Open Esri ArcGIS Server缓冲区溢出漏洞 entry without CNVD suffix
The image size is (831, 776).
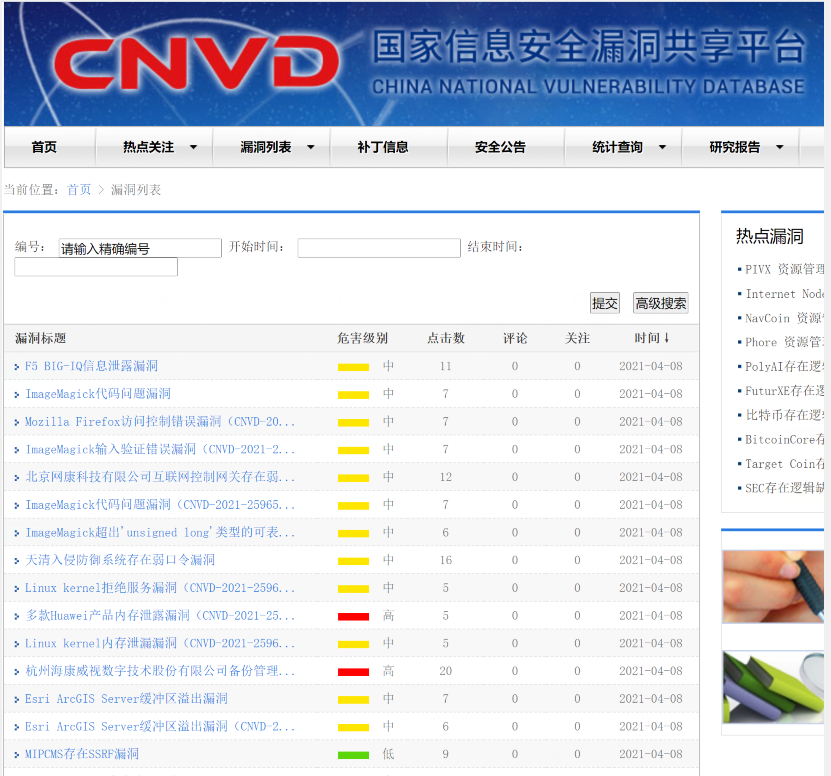pos(126,699)
